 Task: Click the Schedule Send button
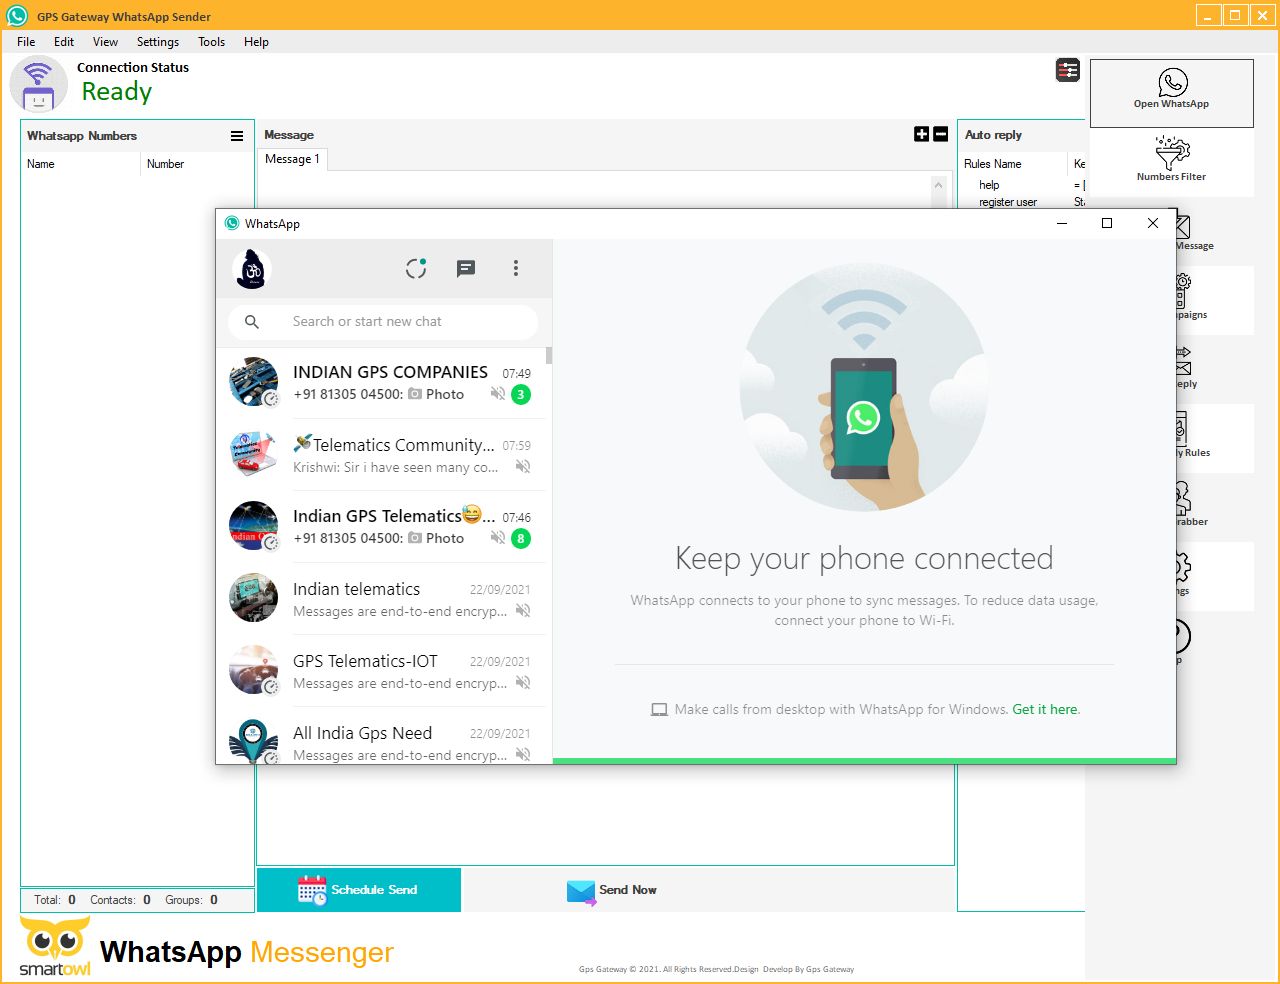(x=359, y=890)
